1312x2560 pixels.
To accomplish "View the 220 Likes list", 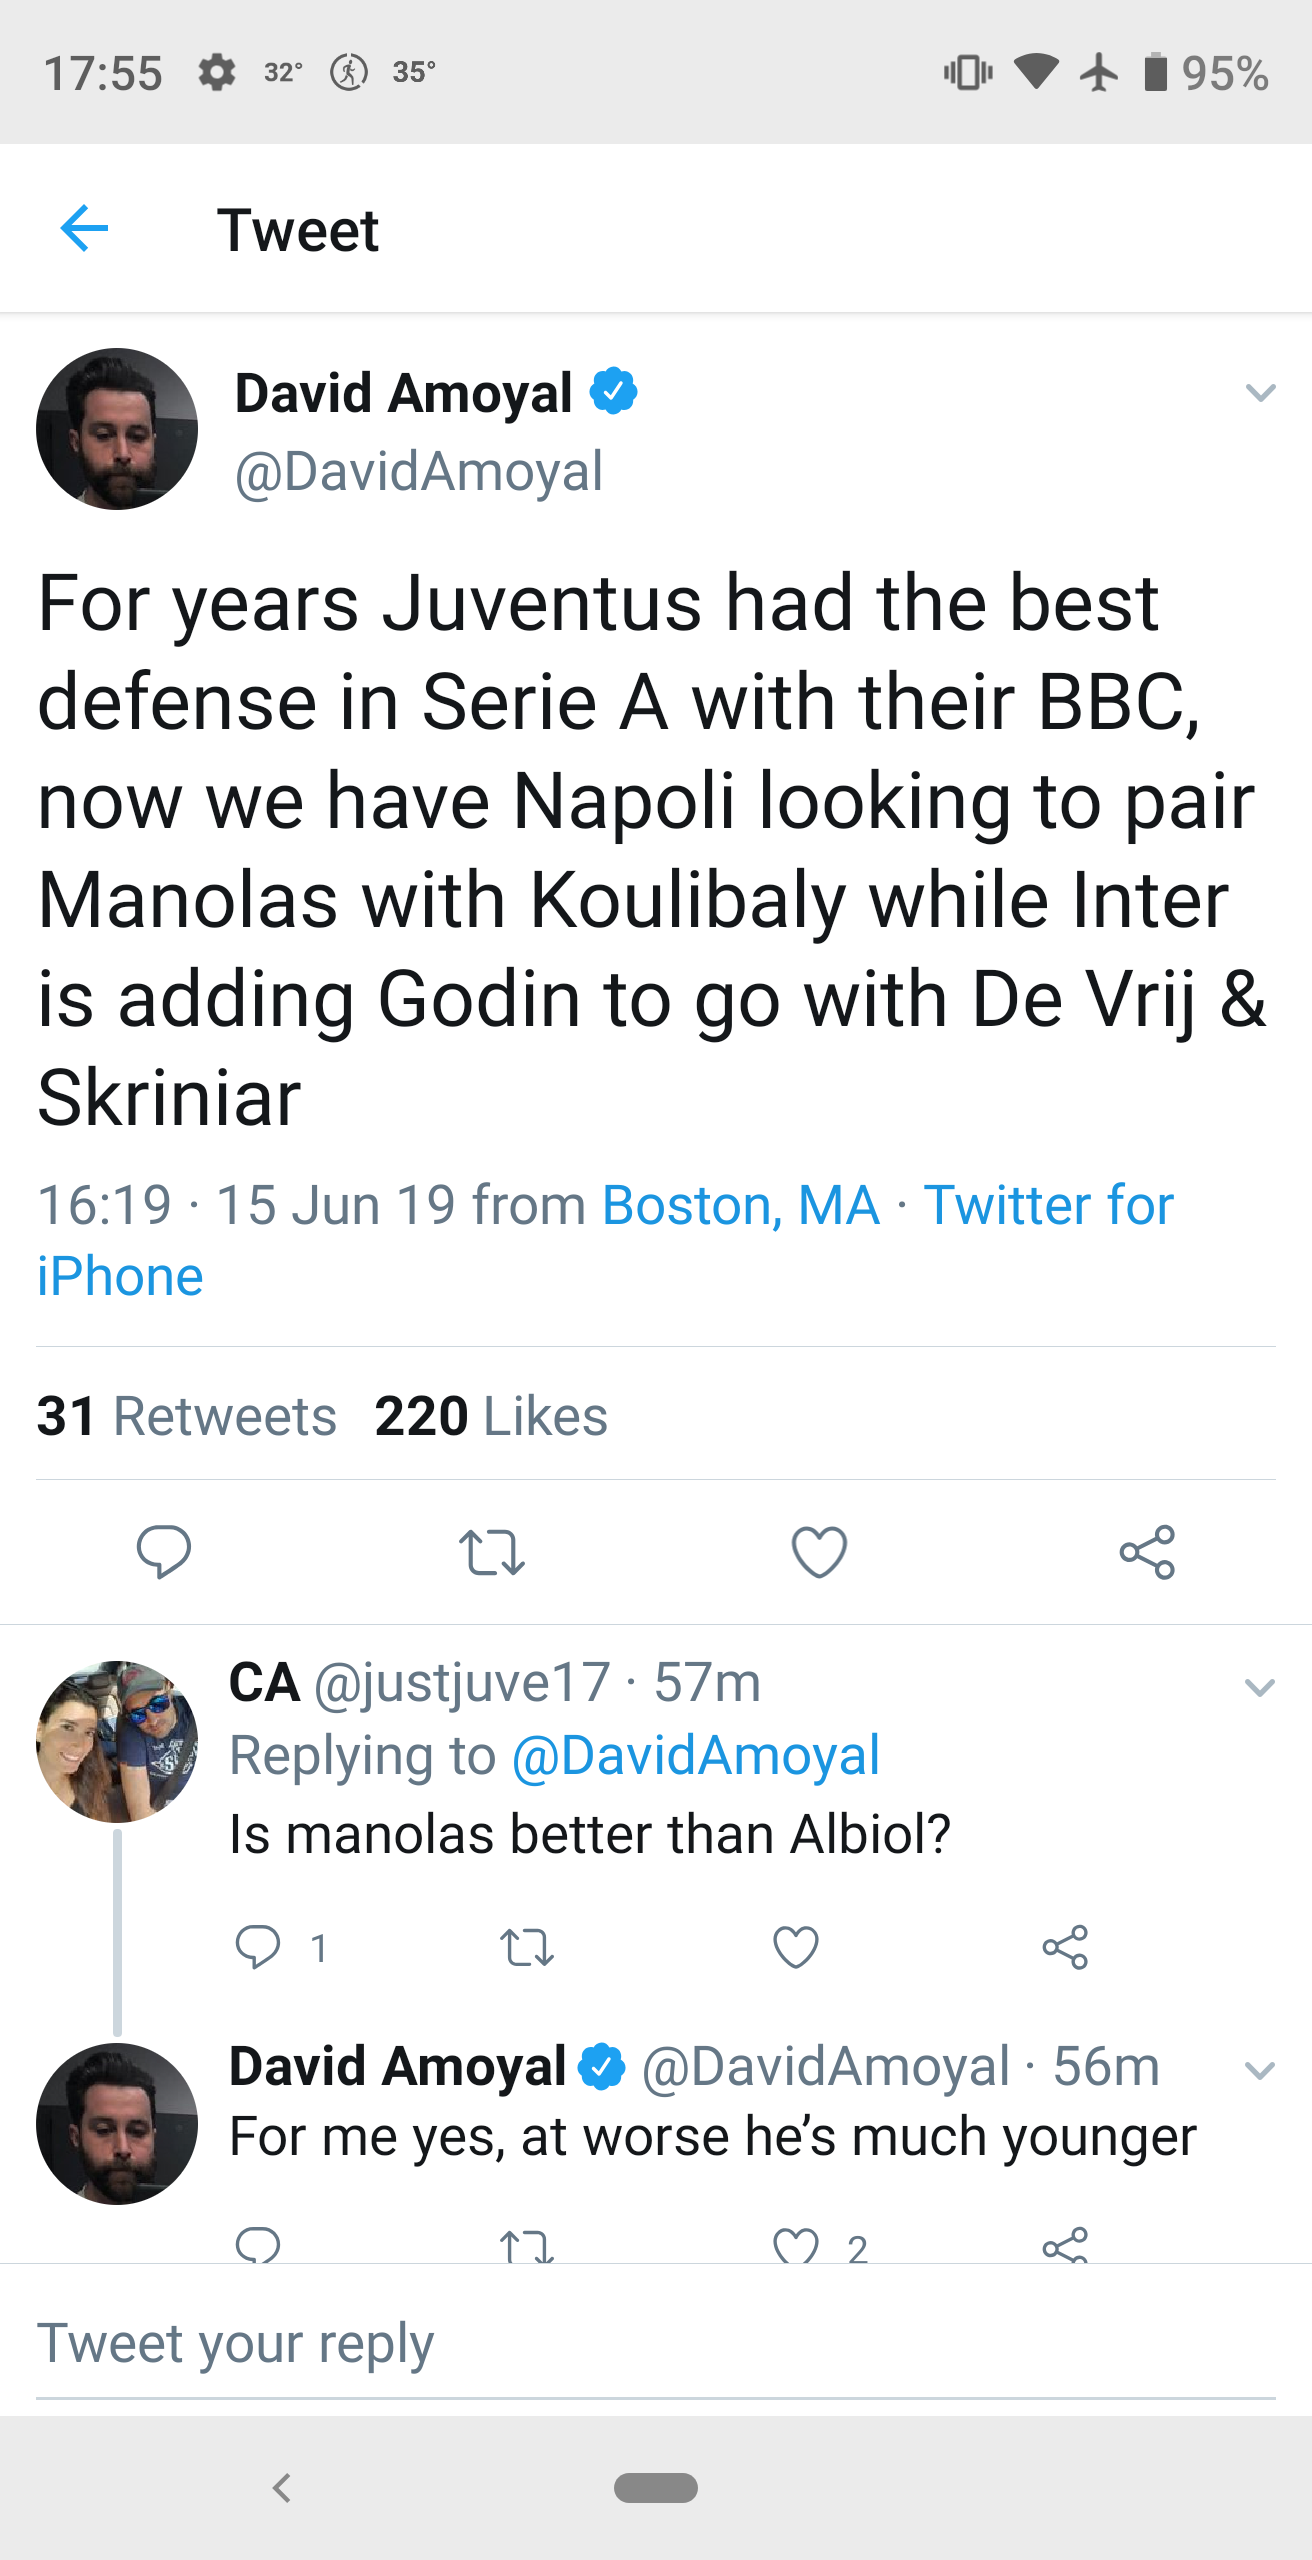I will 491,1416.
